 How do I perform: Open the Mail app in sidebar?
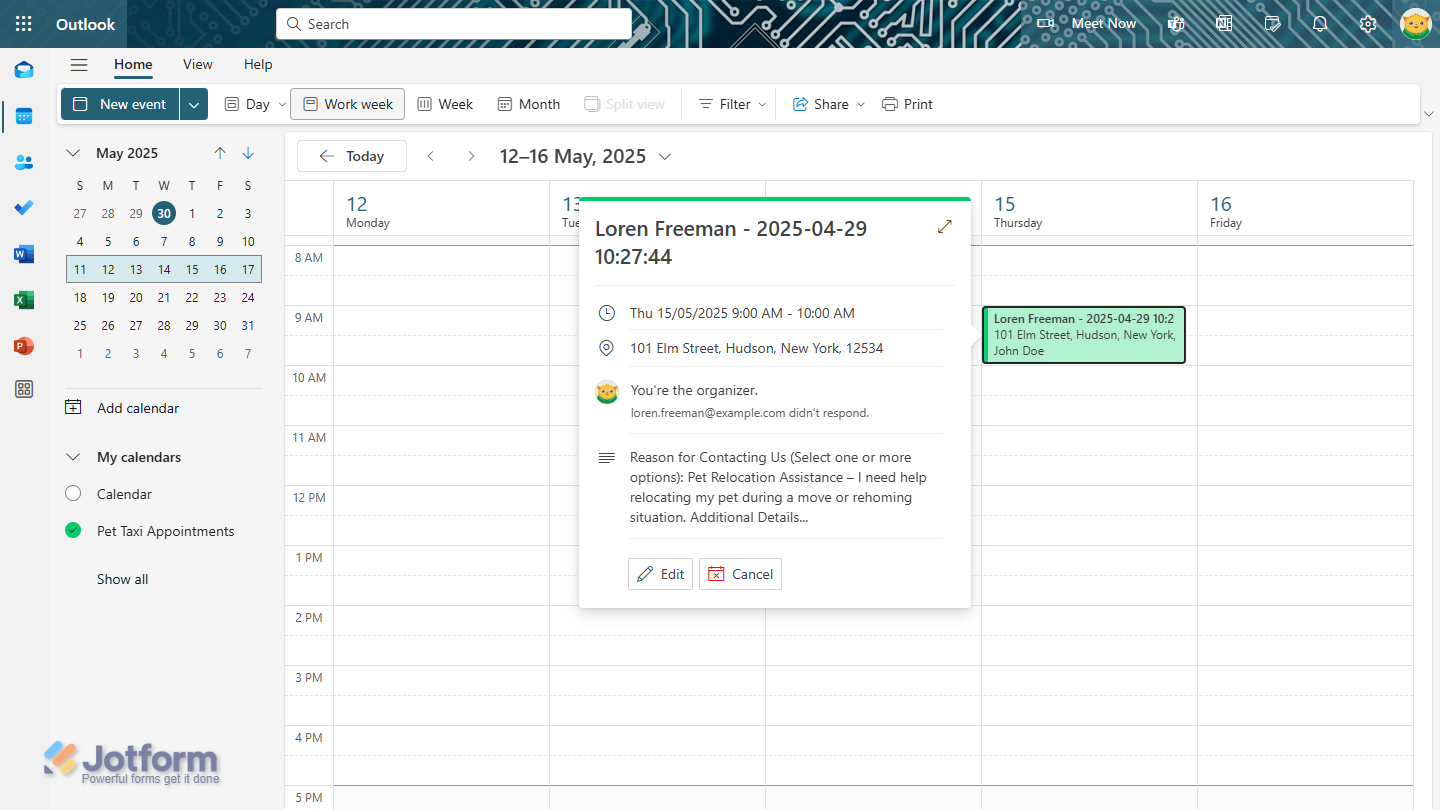click(24, 70)
